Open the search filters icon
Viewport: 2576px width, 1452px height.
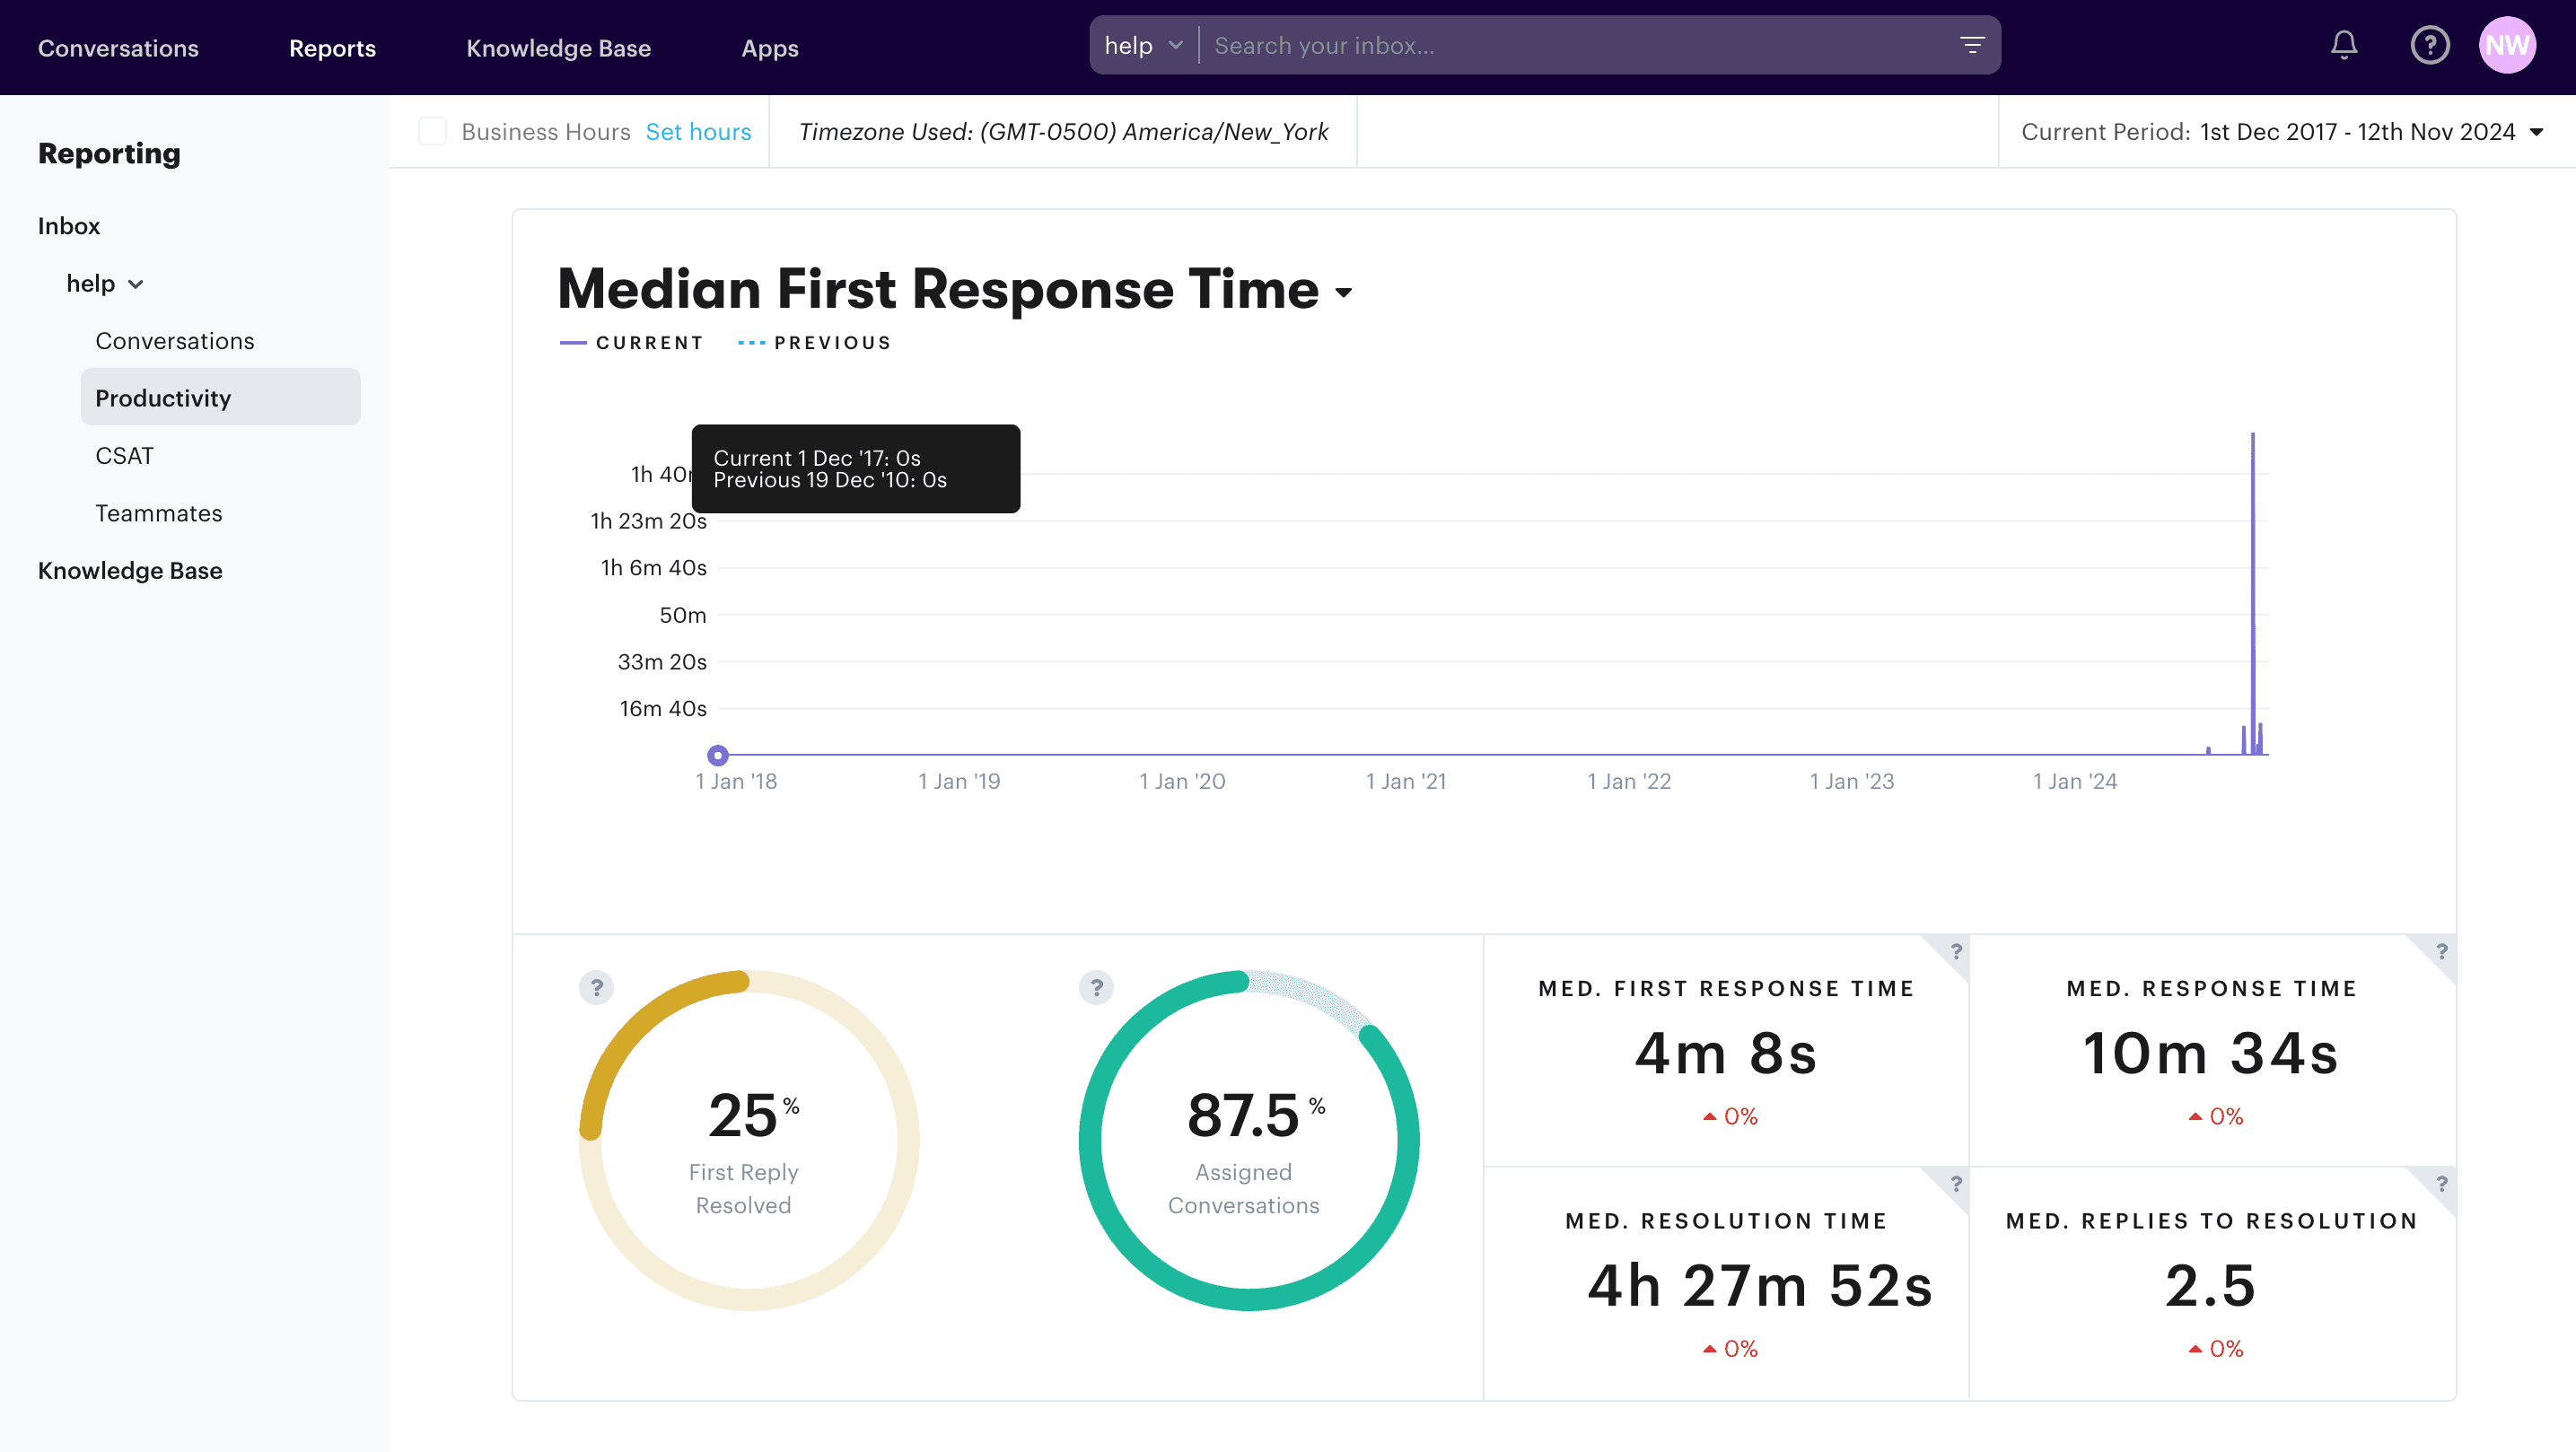point(1972,45)
